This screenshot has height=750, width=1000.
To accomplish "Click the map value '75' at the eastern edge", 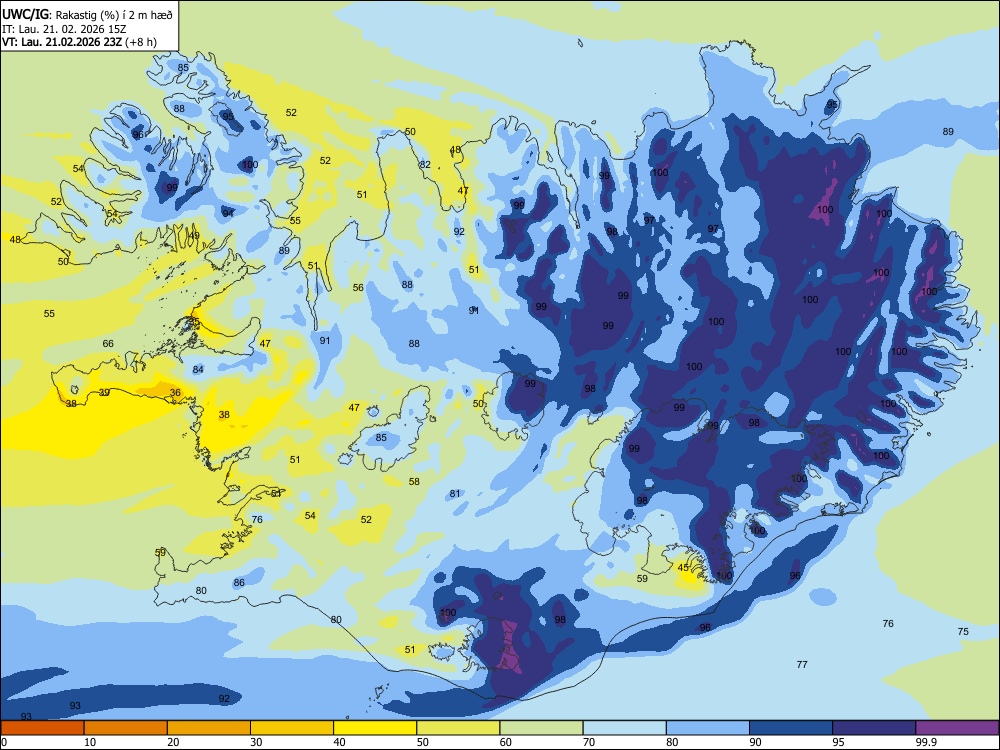I will 963,631.
